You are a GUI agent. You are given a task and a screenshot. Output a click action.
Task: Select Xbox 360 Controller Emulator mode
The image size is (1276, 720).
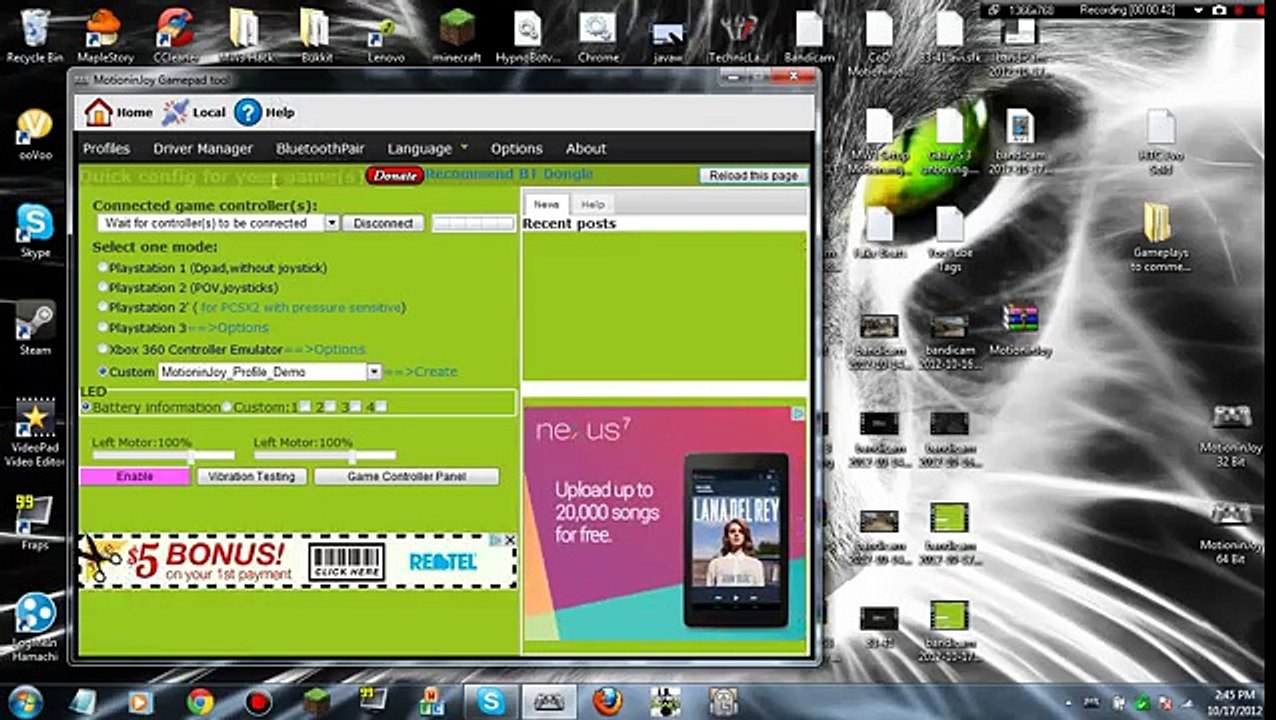103,349
